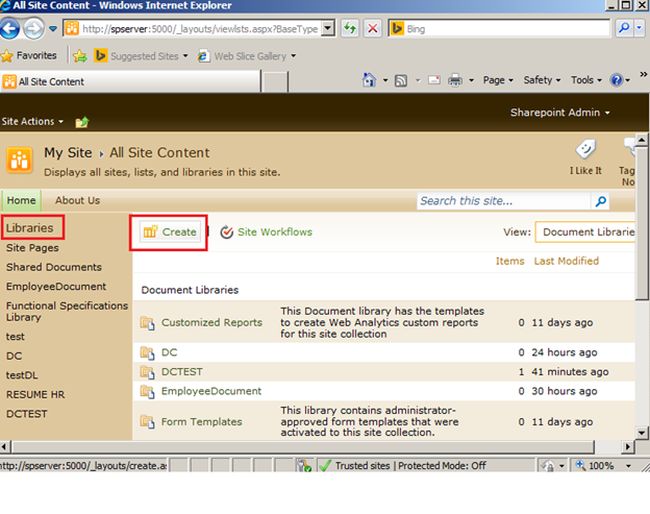Click the horizontal scrollbar right arrow
The height and width of the screenshot is (514, 650).
pyautogui.click(x=628, y=447)
